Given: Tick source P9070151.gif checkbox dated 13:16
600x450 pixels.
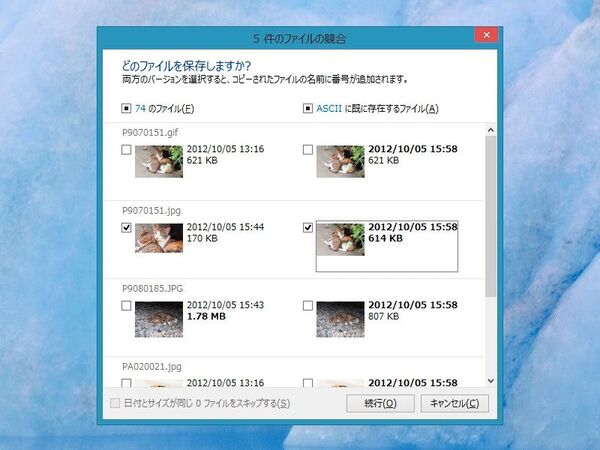Looking at the screenshot, I should [x=126, y=150].
